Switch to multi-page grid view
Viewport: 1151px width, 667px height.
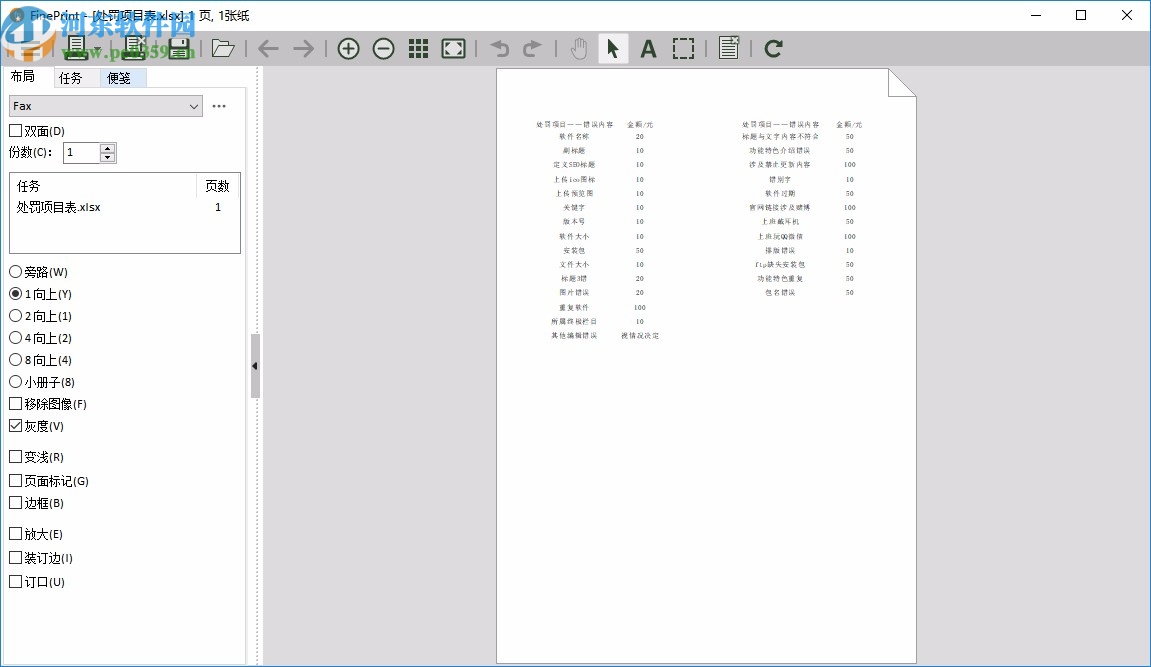point(419,47)
